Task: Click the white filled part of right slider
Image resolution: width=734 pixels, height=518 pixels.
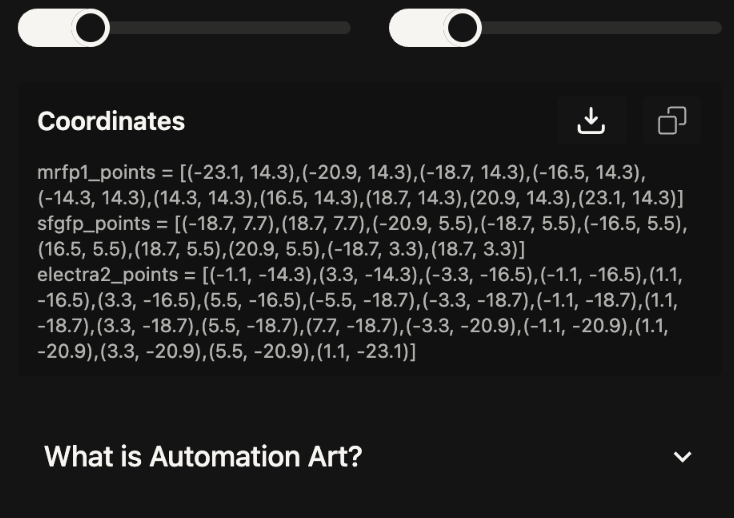Action: pos(415,28)
